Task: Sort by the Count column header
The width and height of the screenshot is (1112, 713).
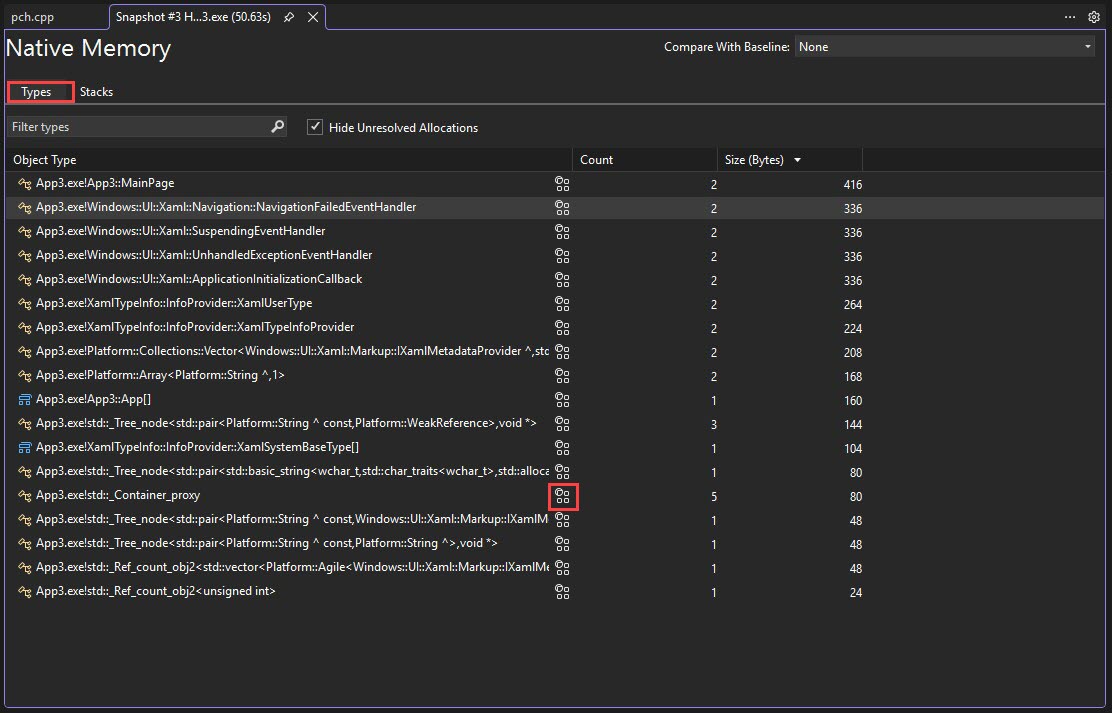Action: click(596, 159)
